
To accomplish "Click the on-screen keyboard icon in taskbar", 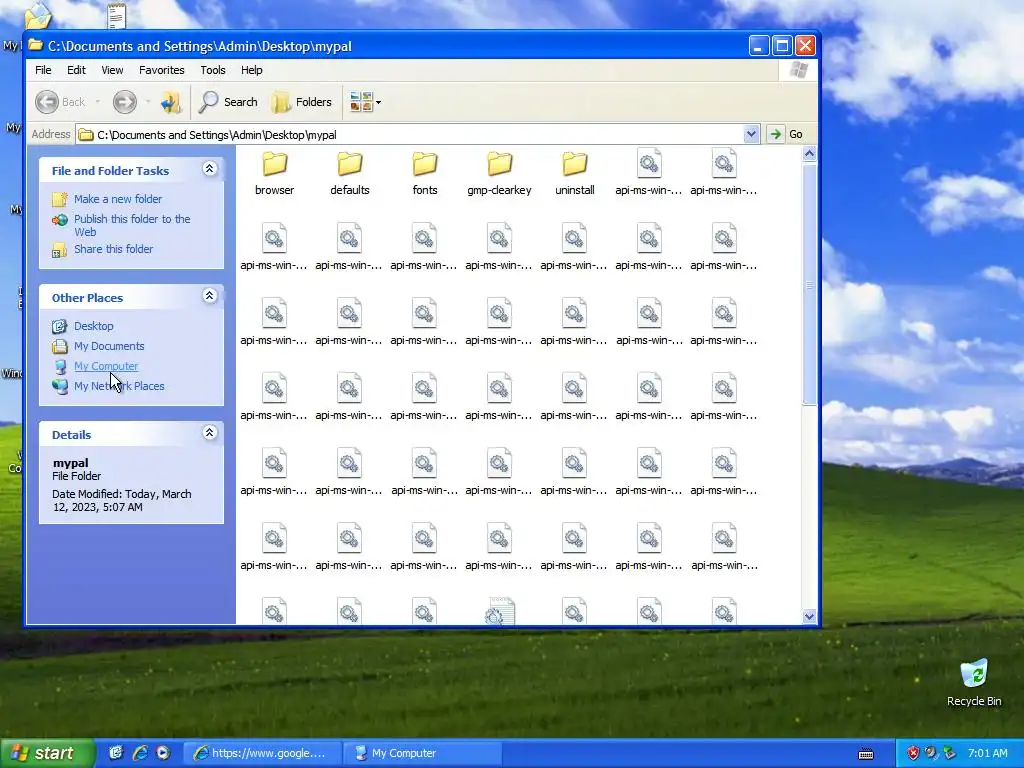I will coord(866,754).
